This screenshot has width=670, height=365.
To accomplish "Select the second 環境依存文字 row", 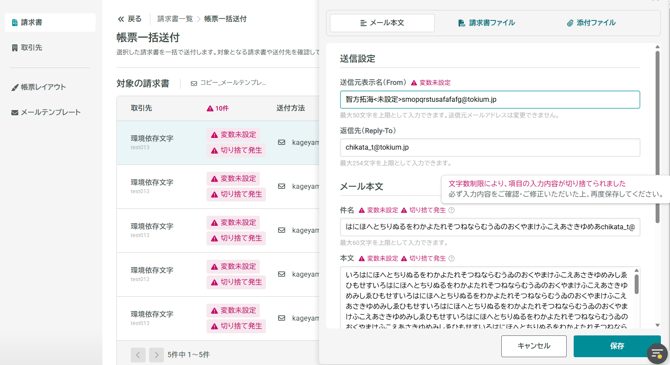I will point(217,186).
